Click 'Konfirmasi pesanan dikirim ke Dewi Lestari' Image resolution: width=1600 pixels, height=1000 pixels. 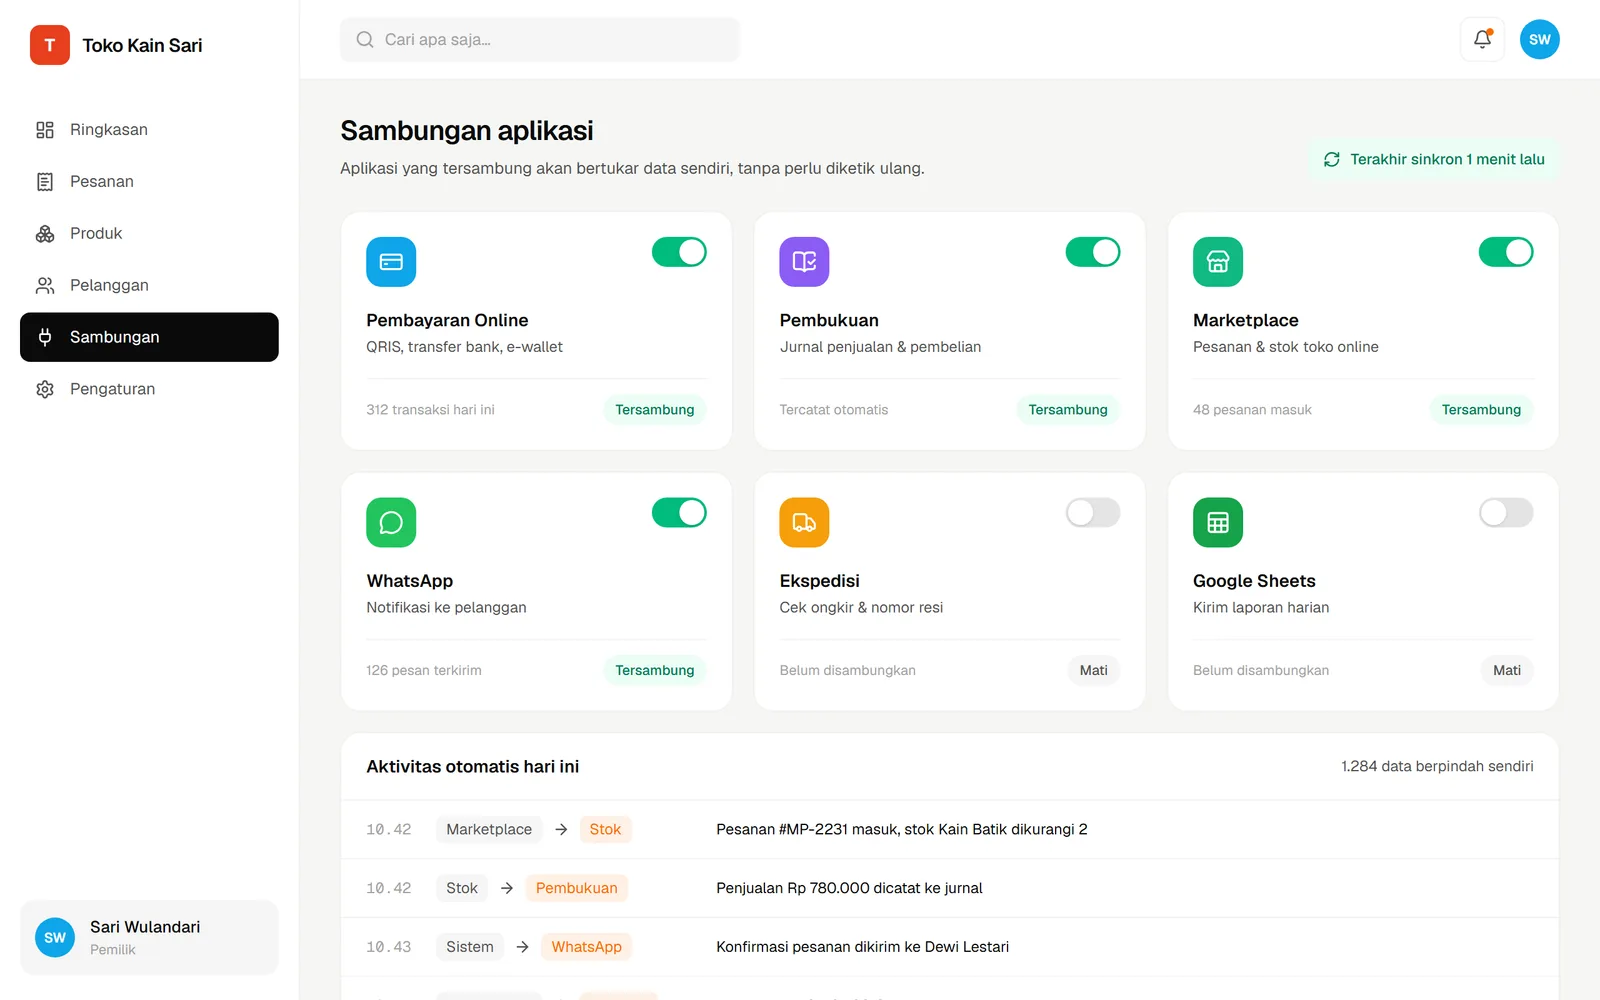[x=862, y=947]
